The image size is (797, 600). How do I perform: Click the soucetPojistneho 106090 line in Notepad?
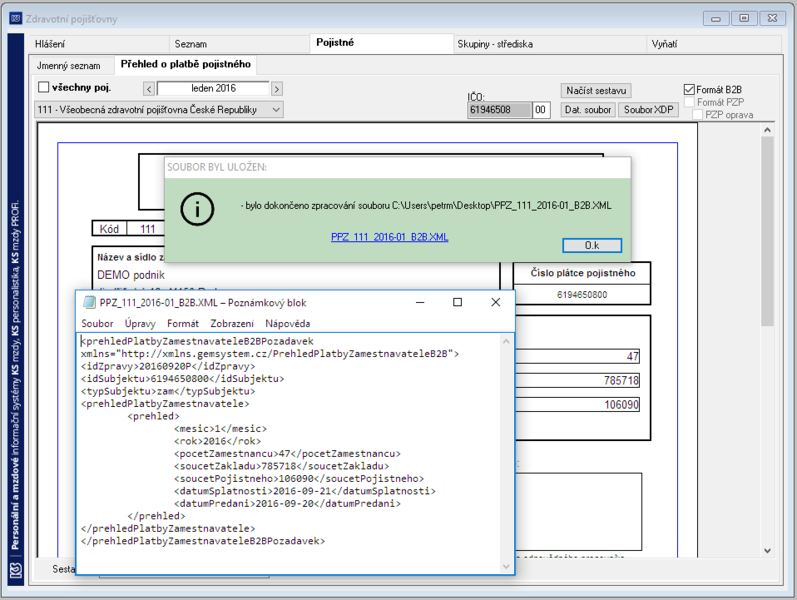(299, 478)
